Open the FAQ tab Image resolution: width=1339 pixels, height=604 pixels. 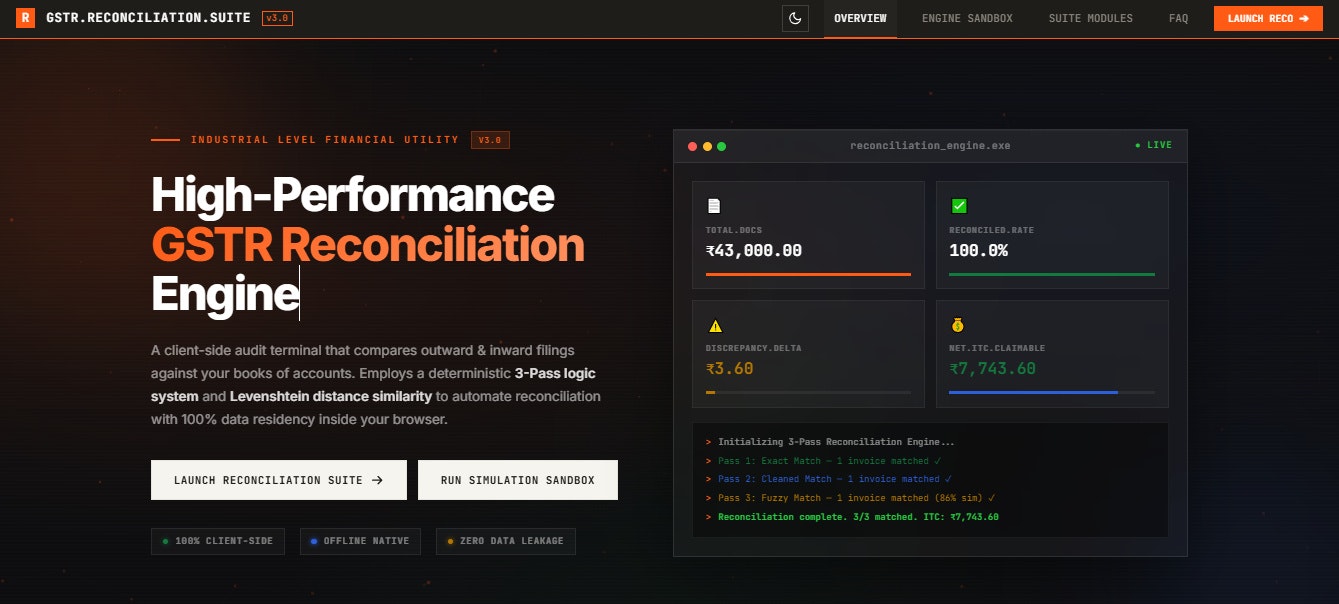(x=1178, y=18)
